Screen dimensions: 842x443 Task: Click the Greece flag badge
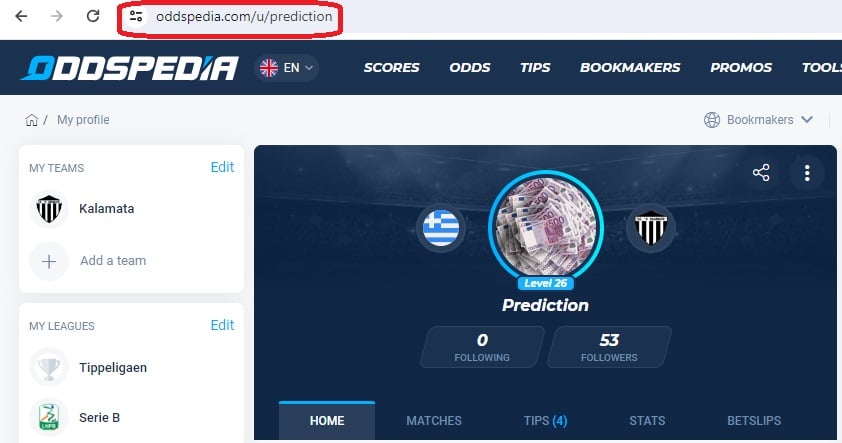pyautogui.click(x=441, y=228)
